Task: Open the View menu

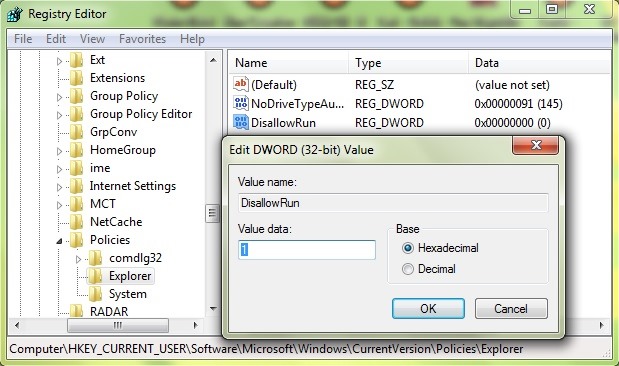Action: click(x=92, y=39)
